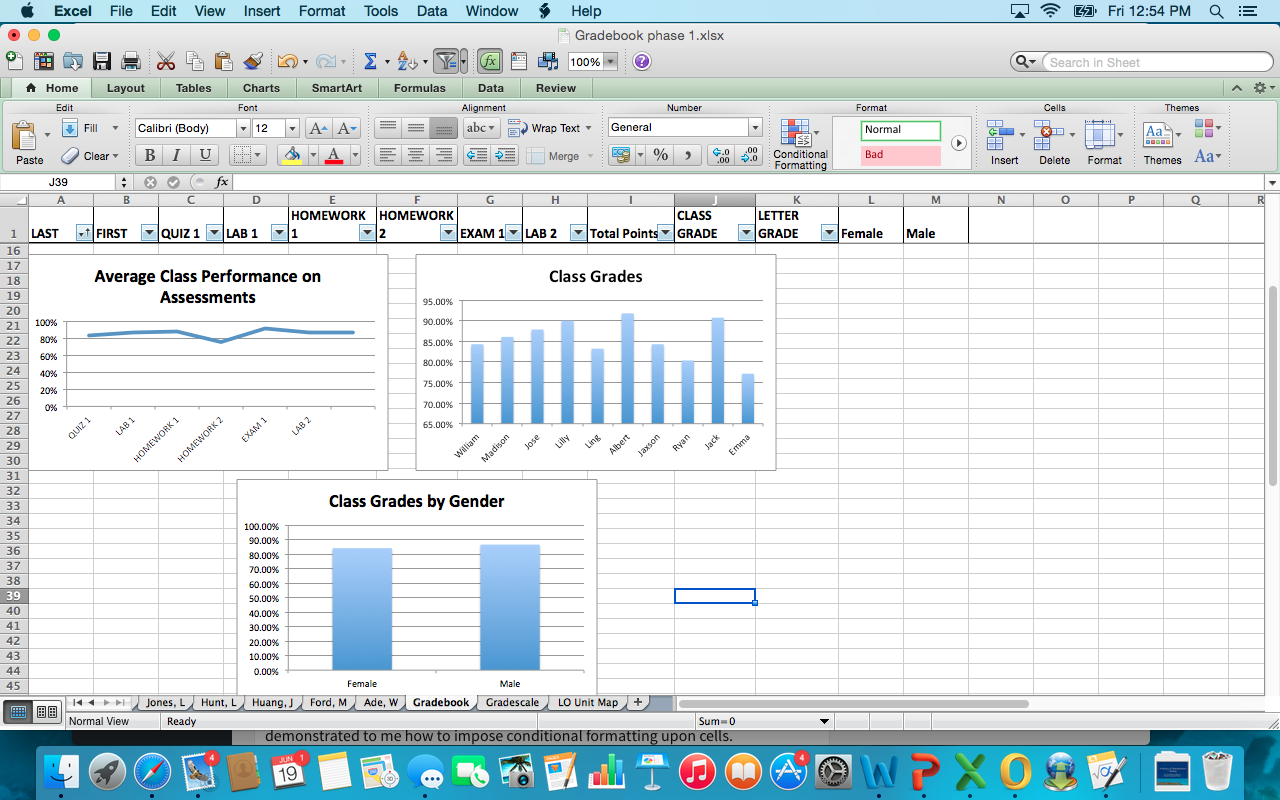The image size is (1280, 800).
Task: Switch to the Charts ribbon tab
Action: (x=261, y=88)
